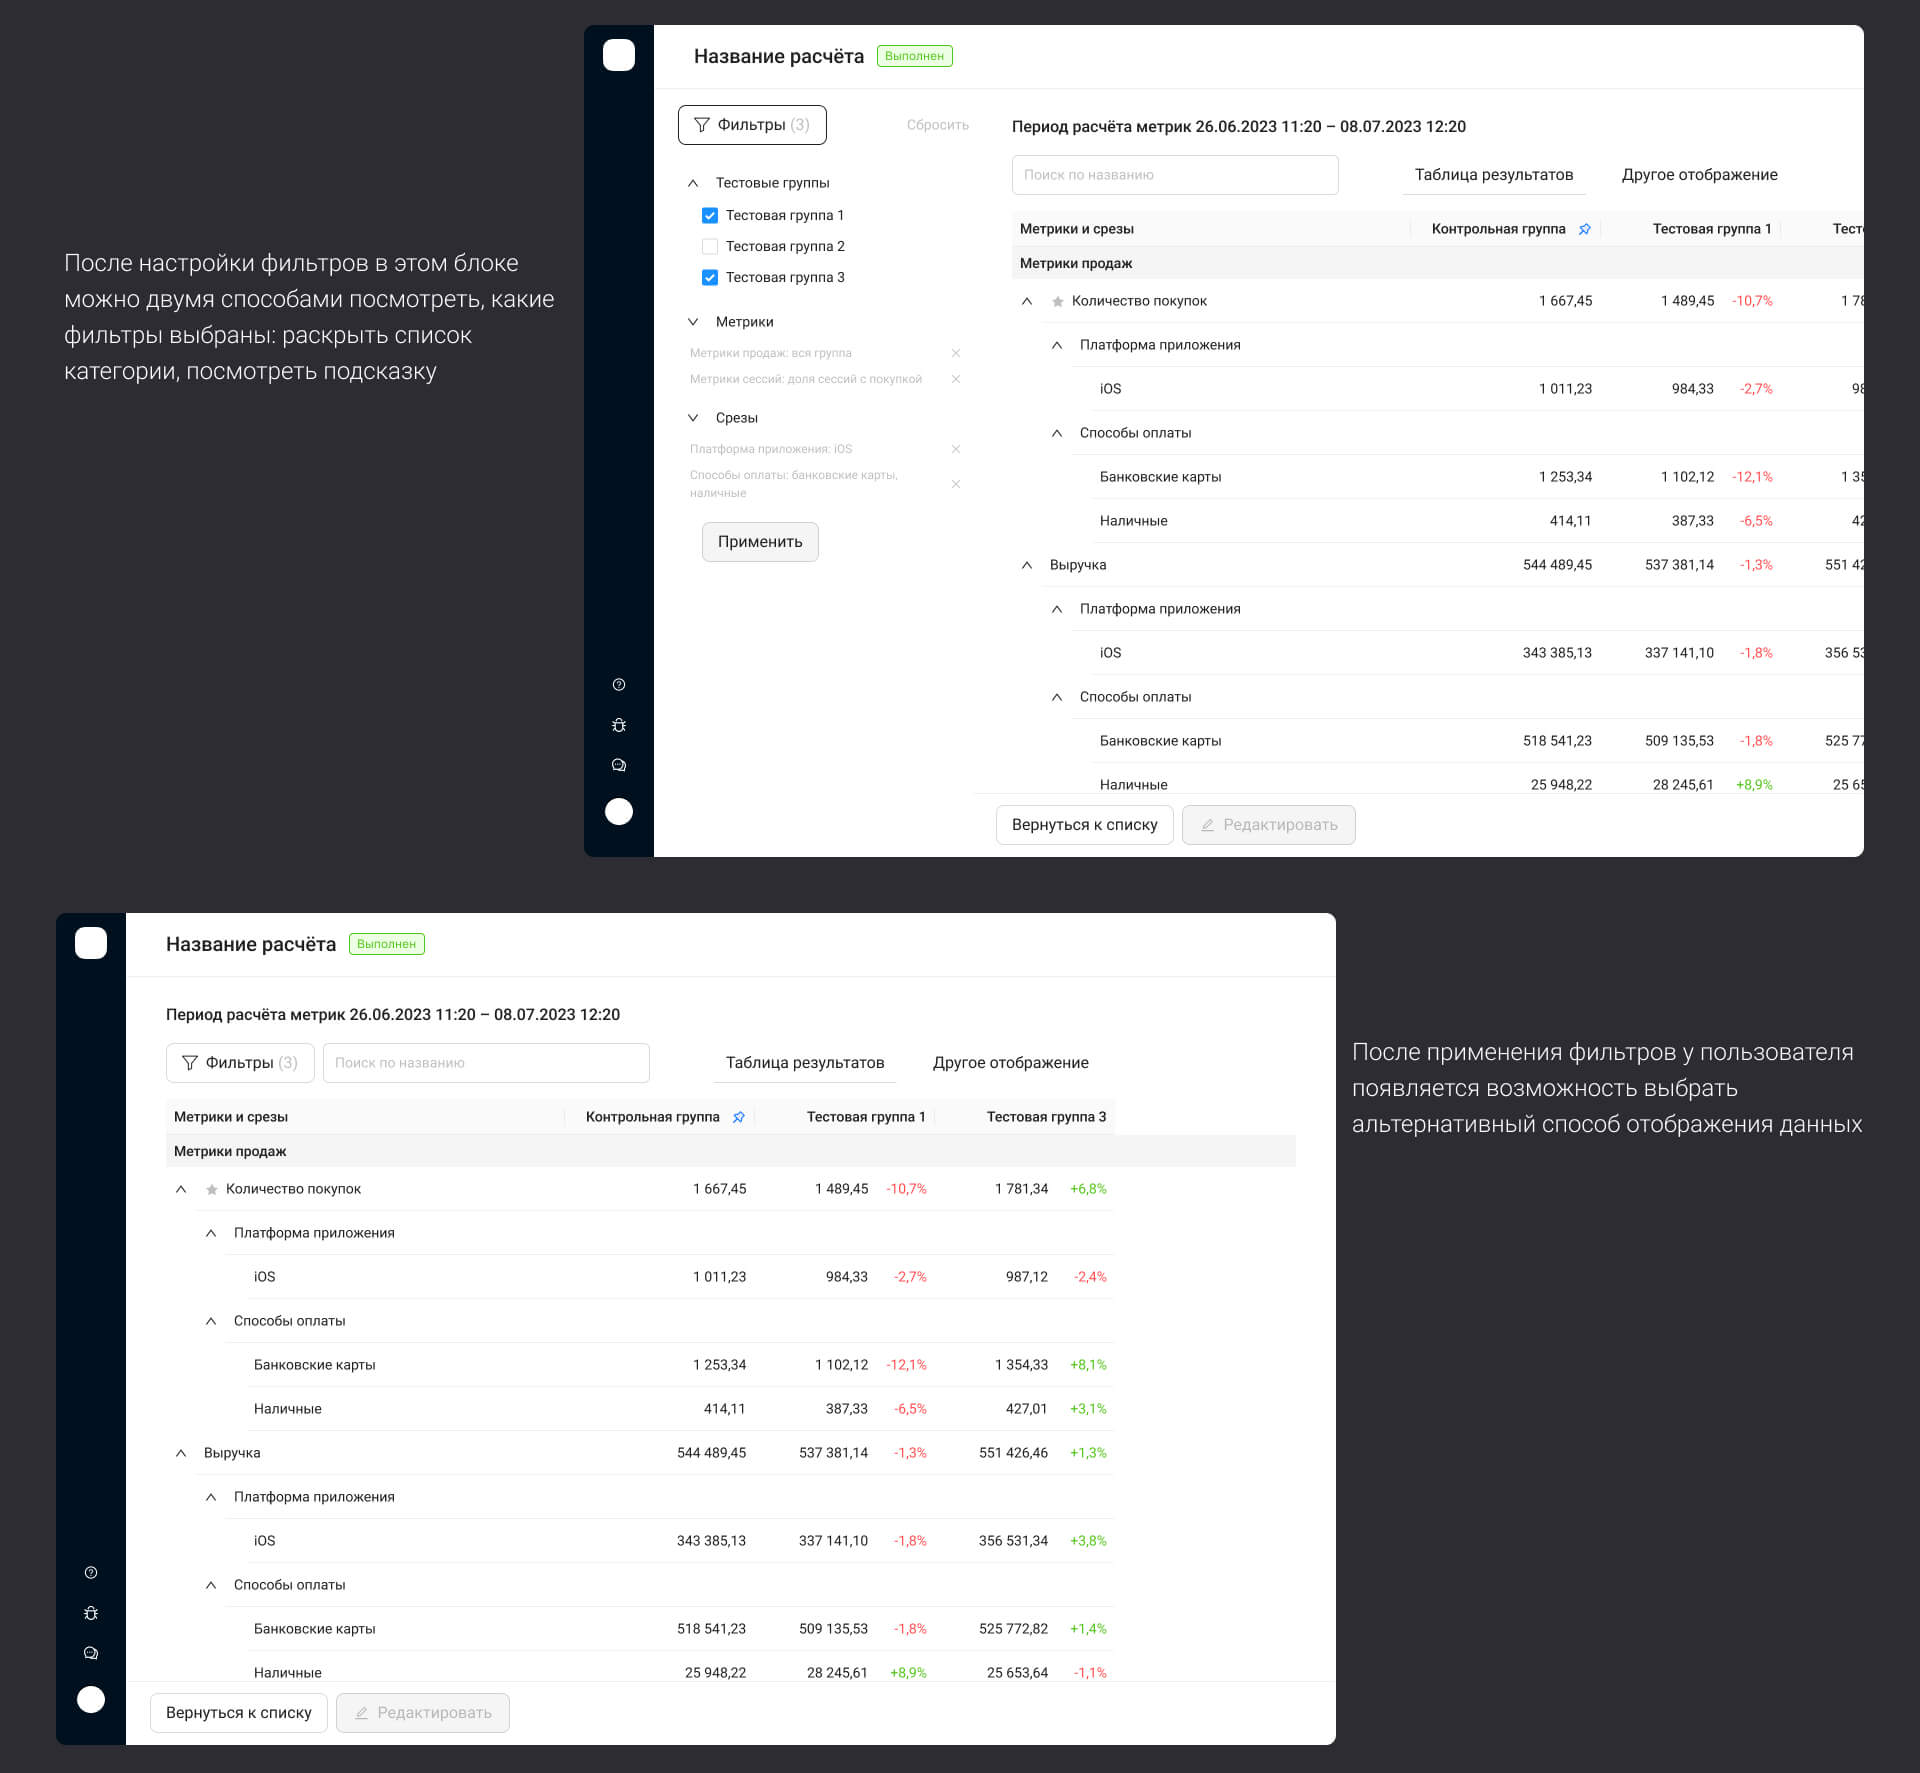The image size is (1920, 1773).
Task: Select Таблица результатов tab in bottom window
Action: [x=804, y=1063]
